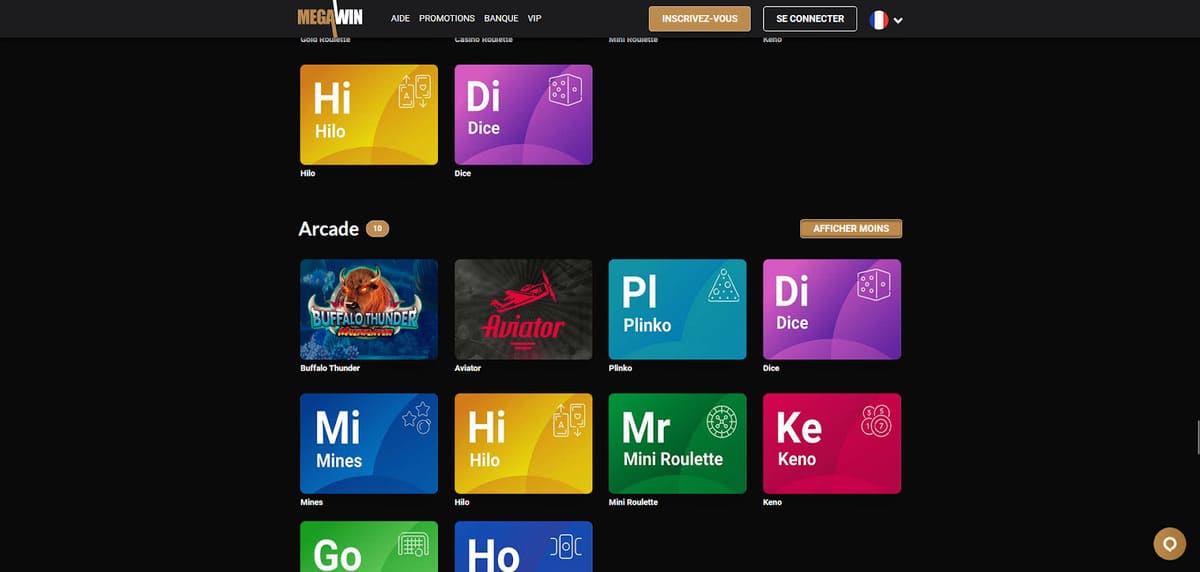
Task: Open the Dice tile in Arcade section
Action: pyautogui.click(x=831, y=309)
